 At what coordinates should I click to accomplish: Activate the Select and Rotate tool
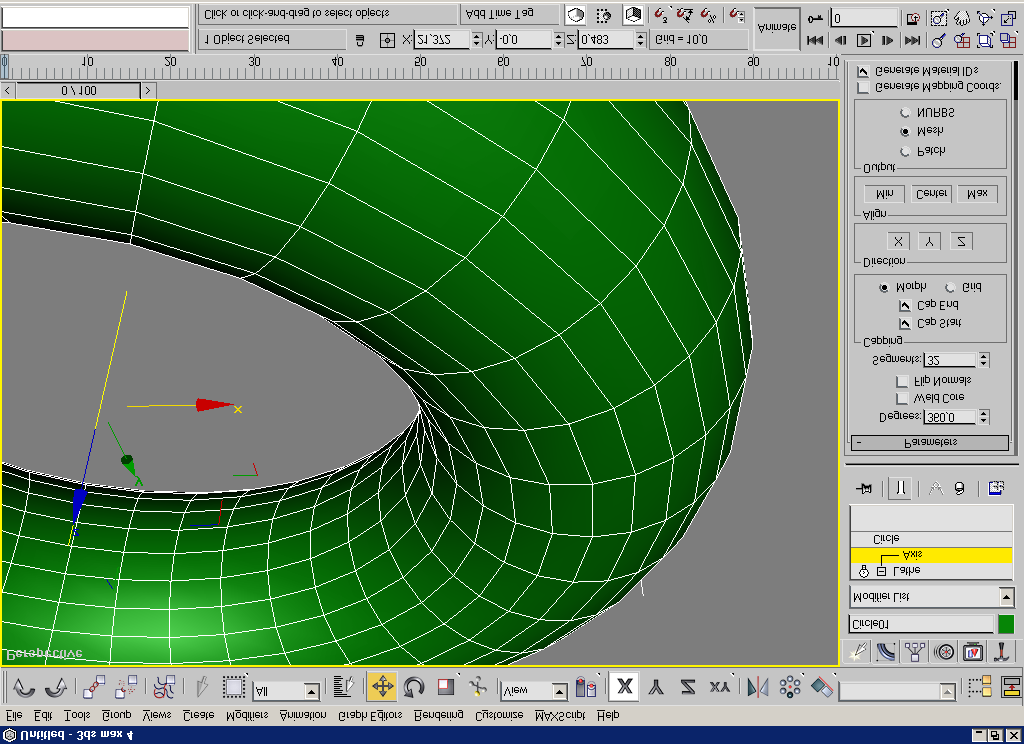414,687
